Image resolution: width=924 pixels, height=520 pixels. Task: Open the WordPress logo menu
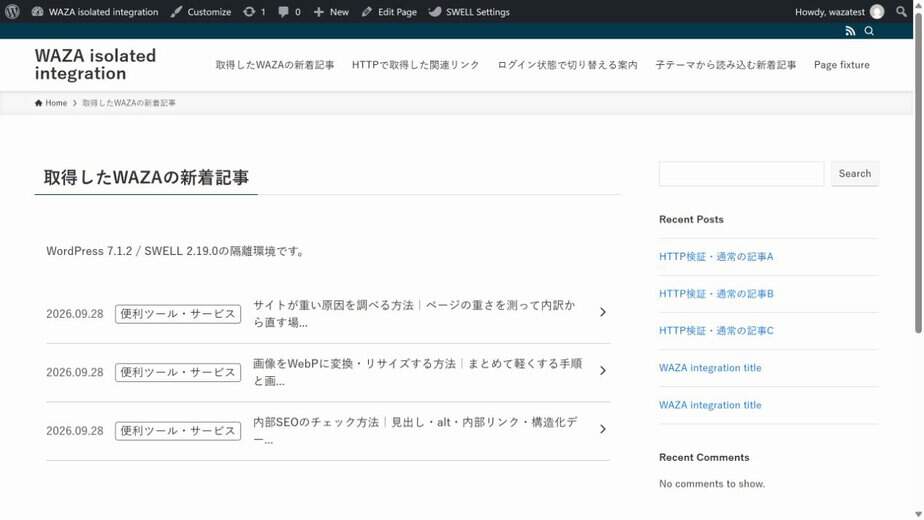pos(12,11)
